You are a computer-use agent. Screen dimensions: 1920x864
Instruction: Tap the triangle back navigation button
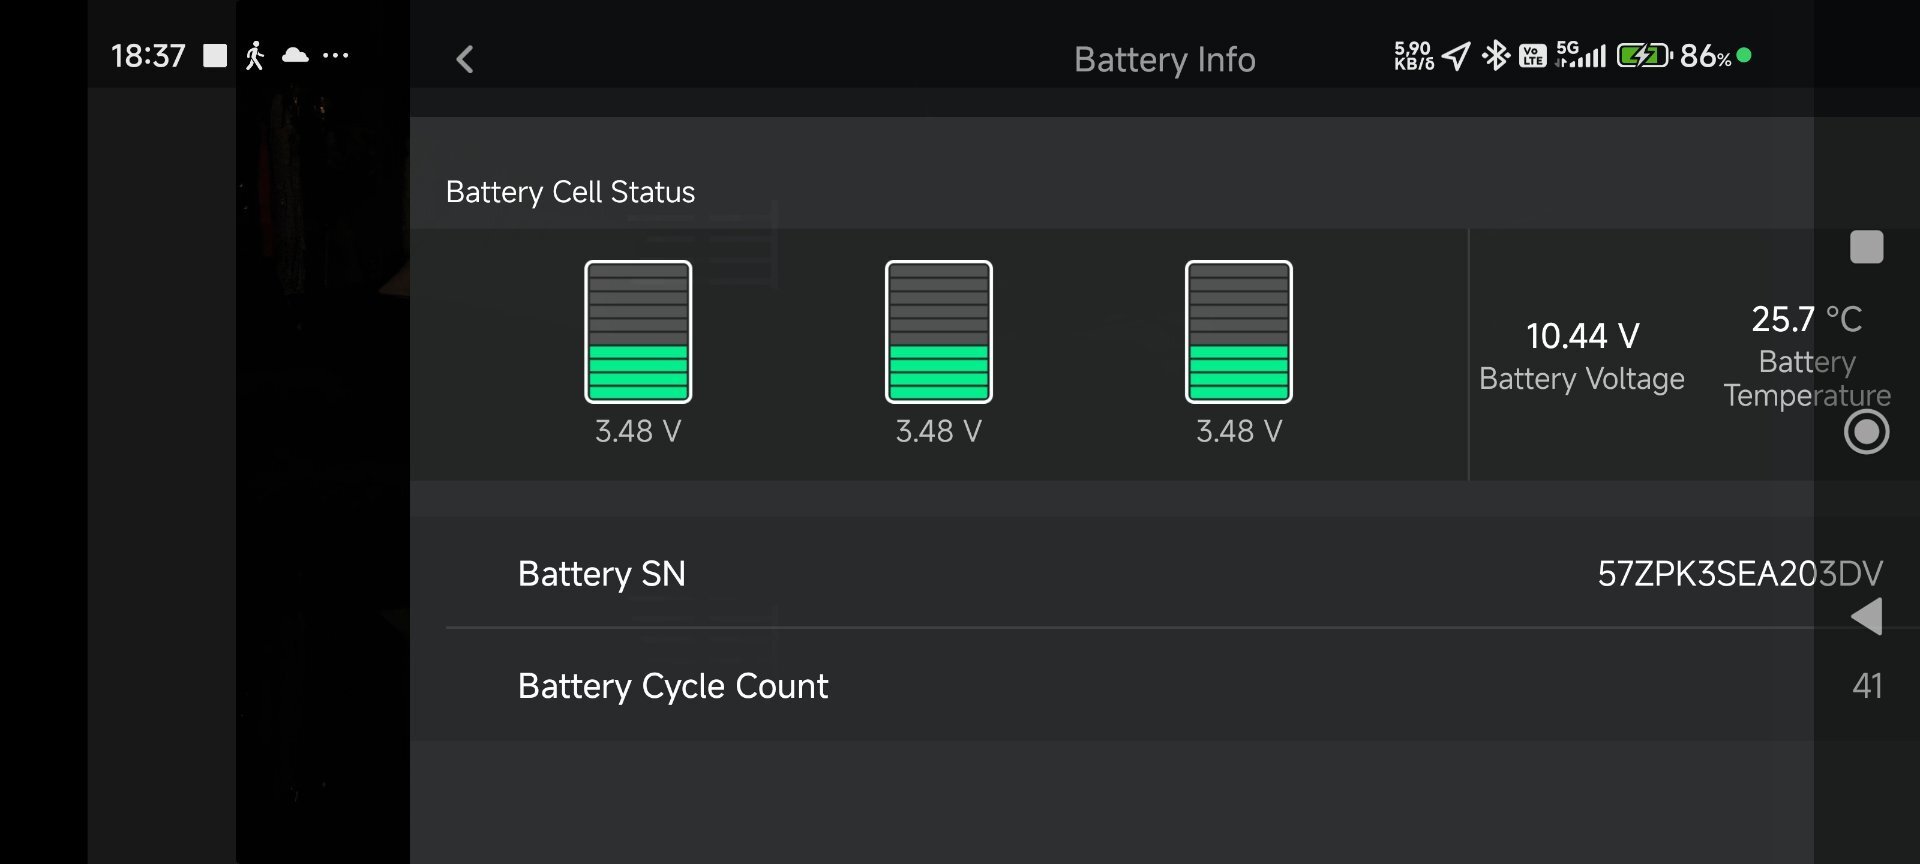(x=1867, y=616)
